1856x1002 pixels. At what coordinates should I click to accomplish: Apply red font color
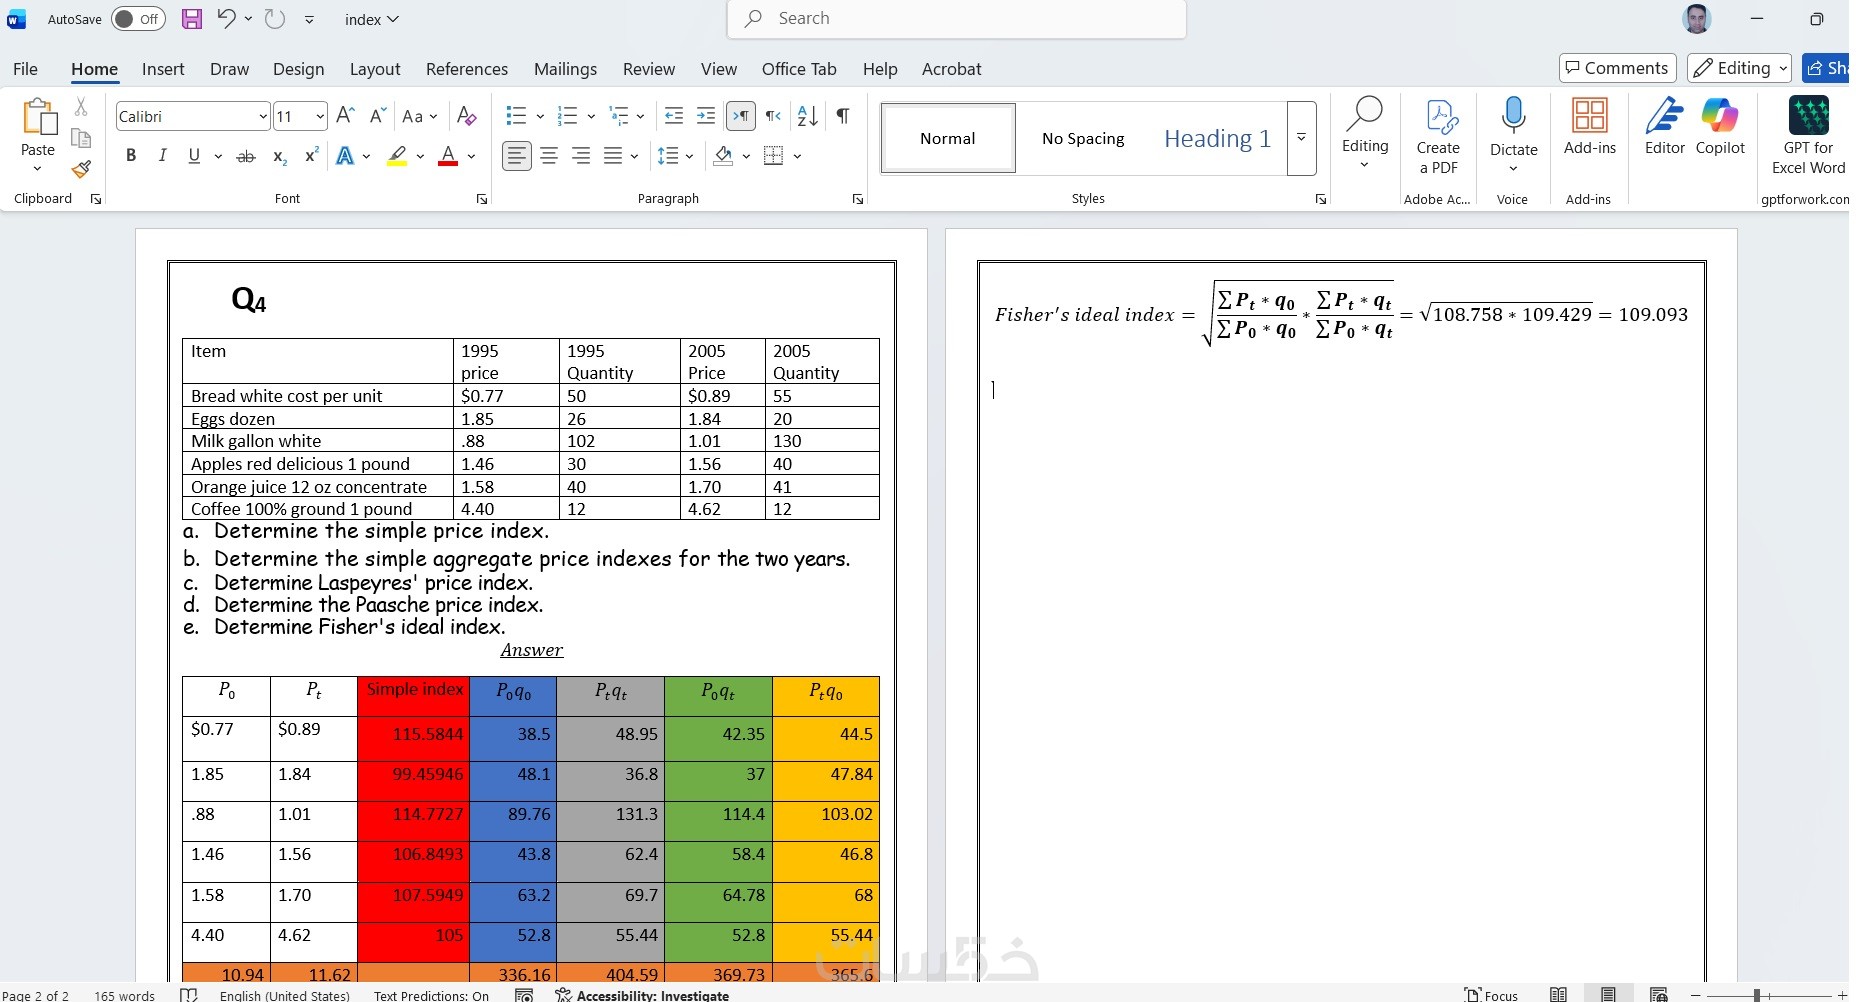448,156
